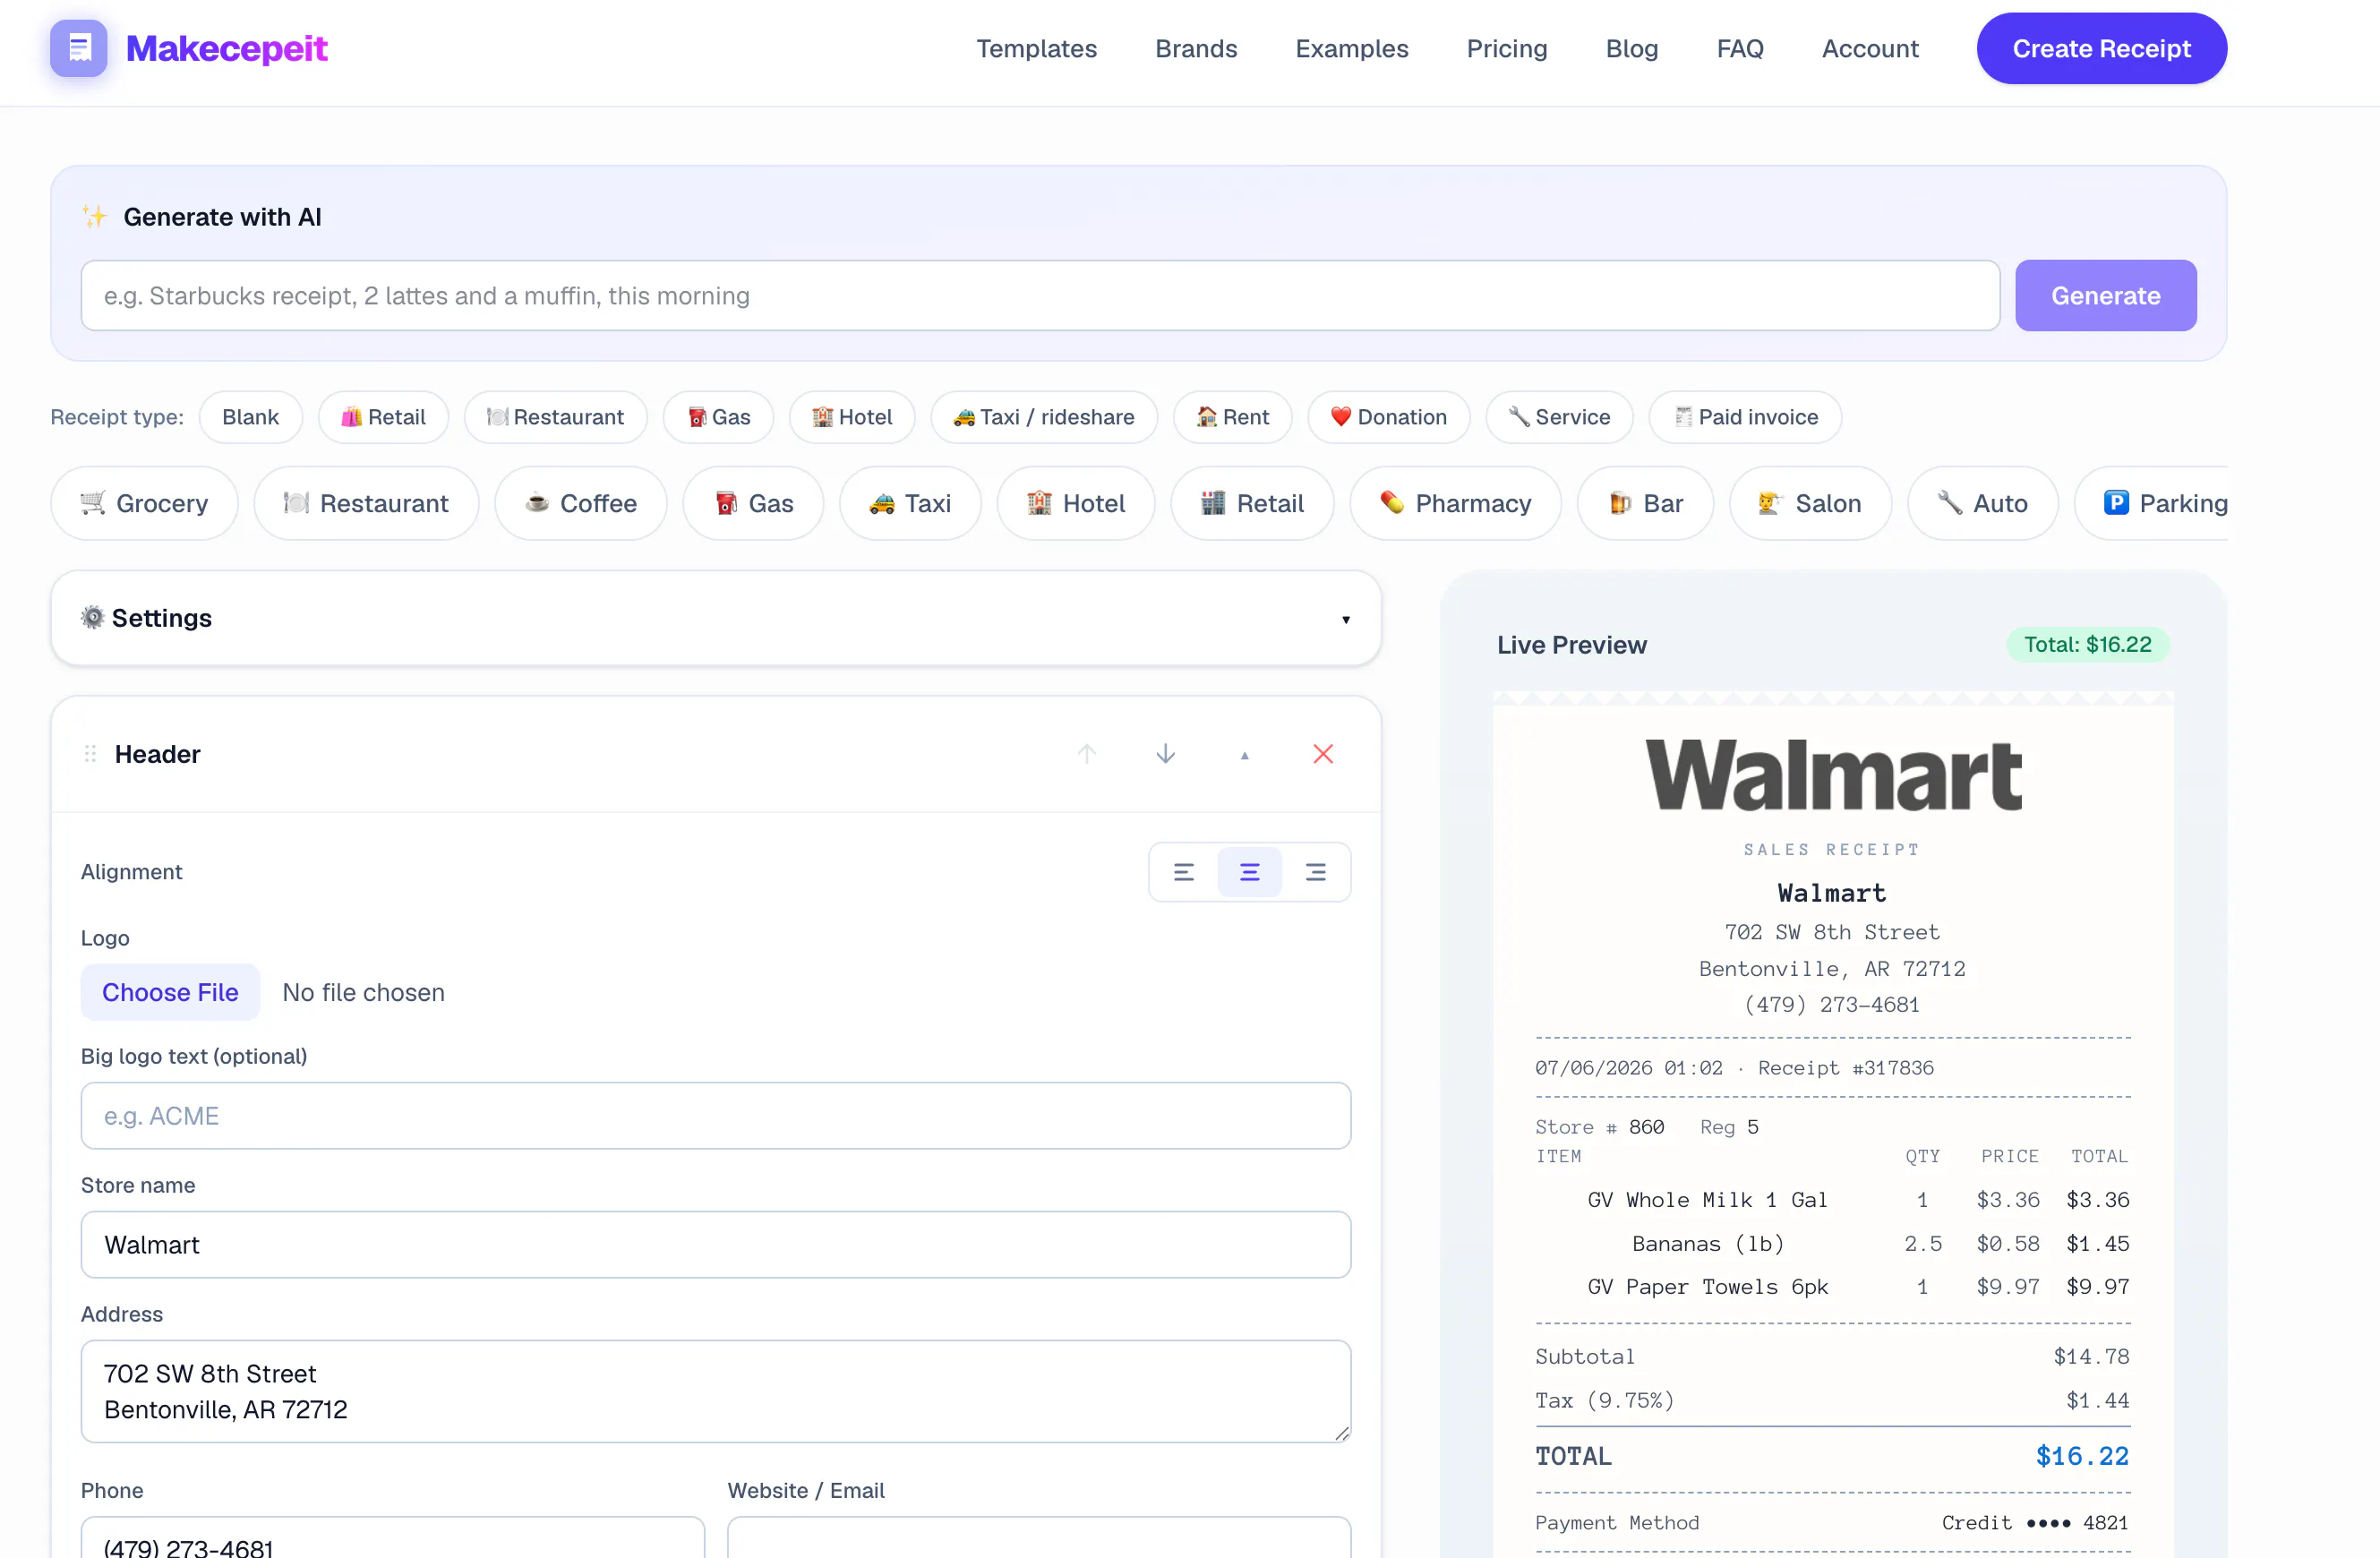
Task: Click 'Bananas (lb)' item in preview
Action: pyautogui.click(x=1707, y=1244)
